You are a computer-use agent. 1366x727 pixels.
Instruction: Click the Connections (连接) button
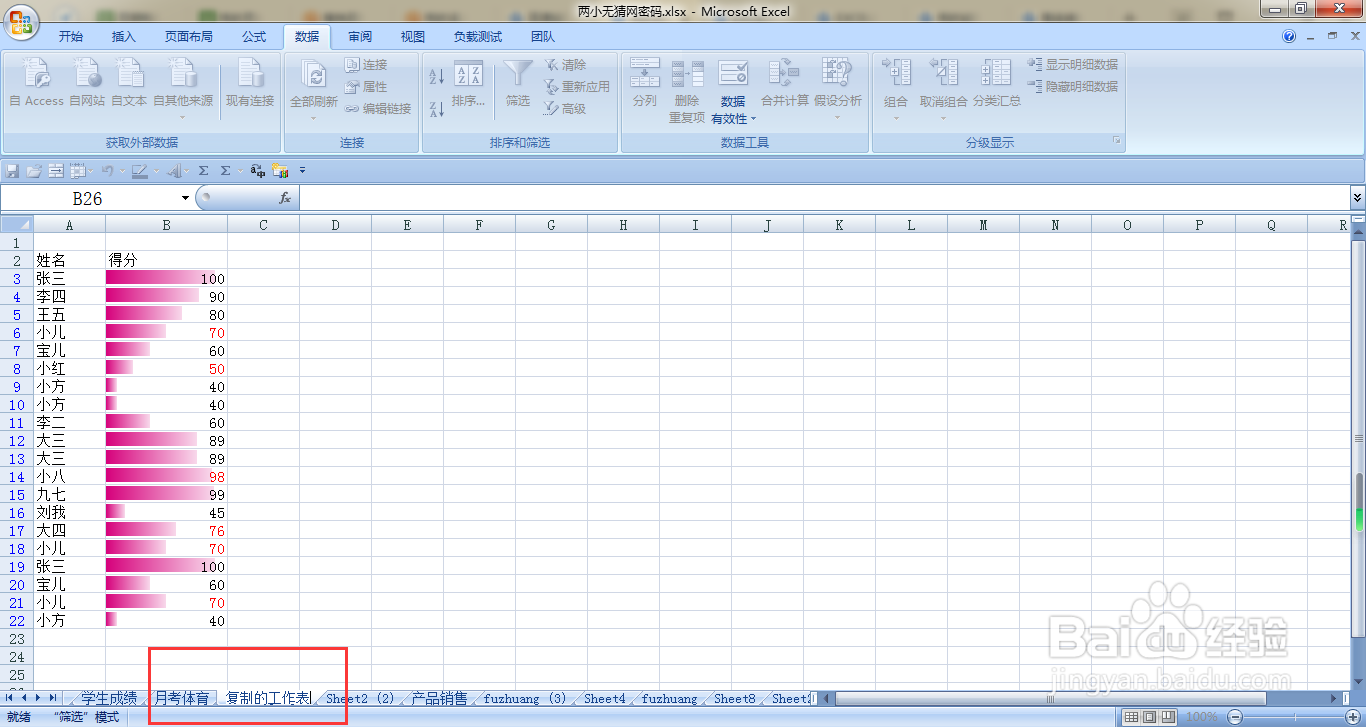click(x=366, y=65)
